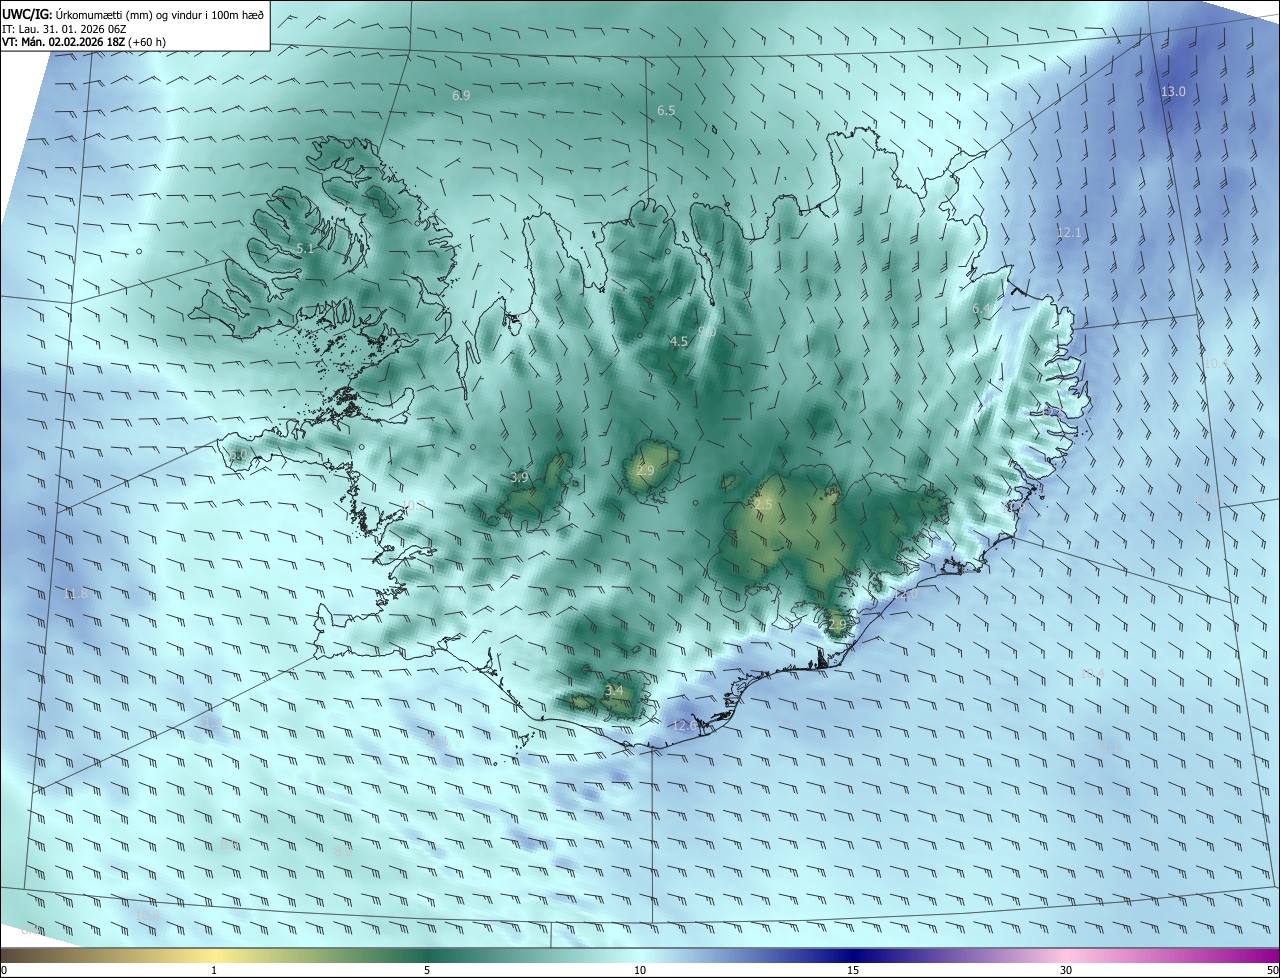The height and width of the screenshot is (978, 1280).
Task: Click the 6.9 precipitation value
Action: click(461, 95)
